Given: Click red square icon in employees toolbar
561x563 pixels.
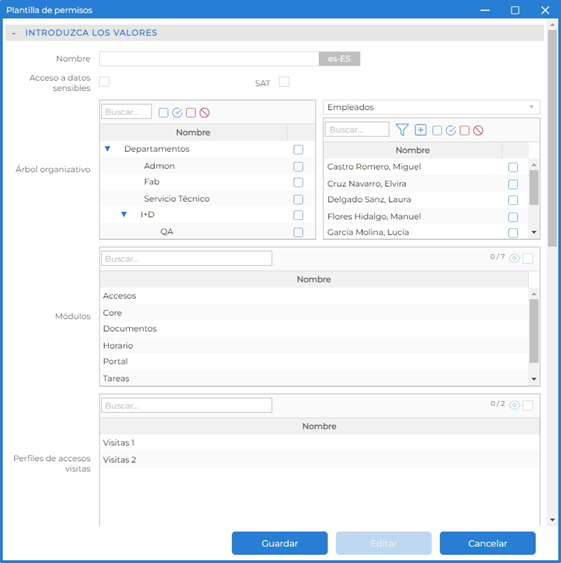Looking at the screenshot, I should pyautogui.click(x=464, y=130).
